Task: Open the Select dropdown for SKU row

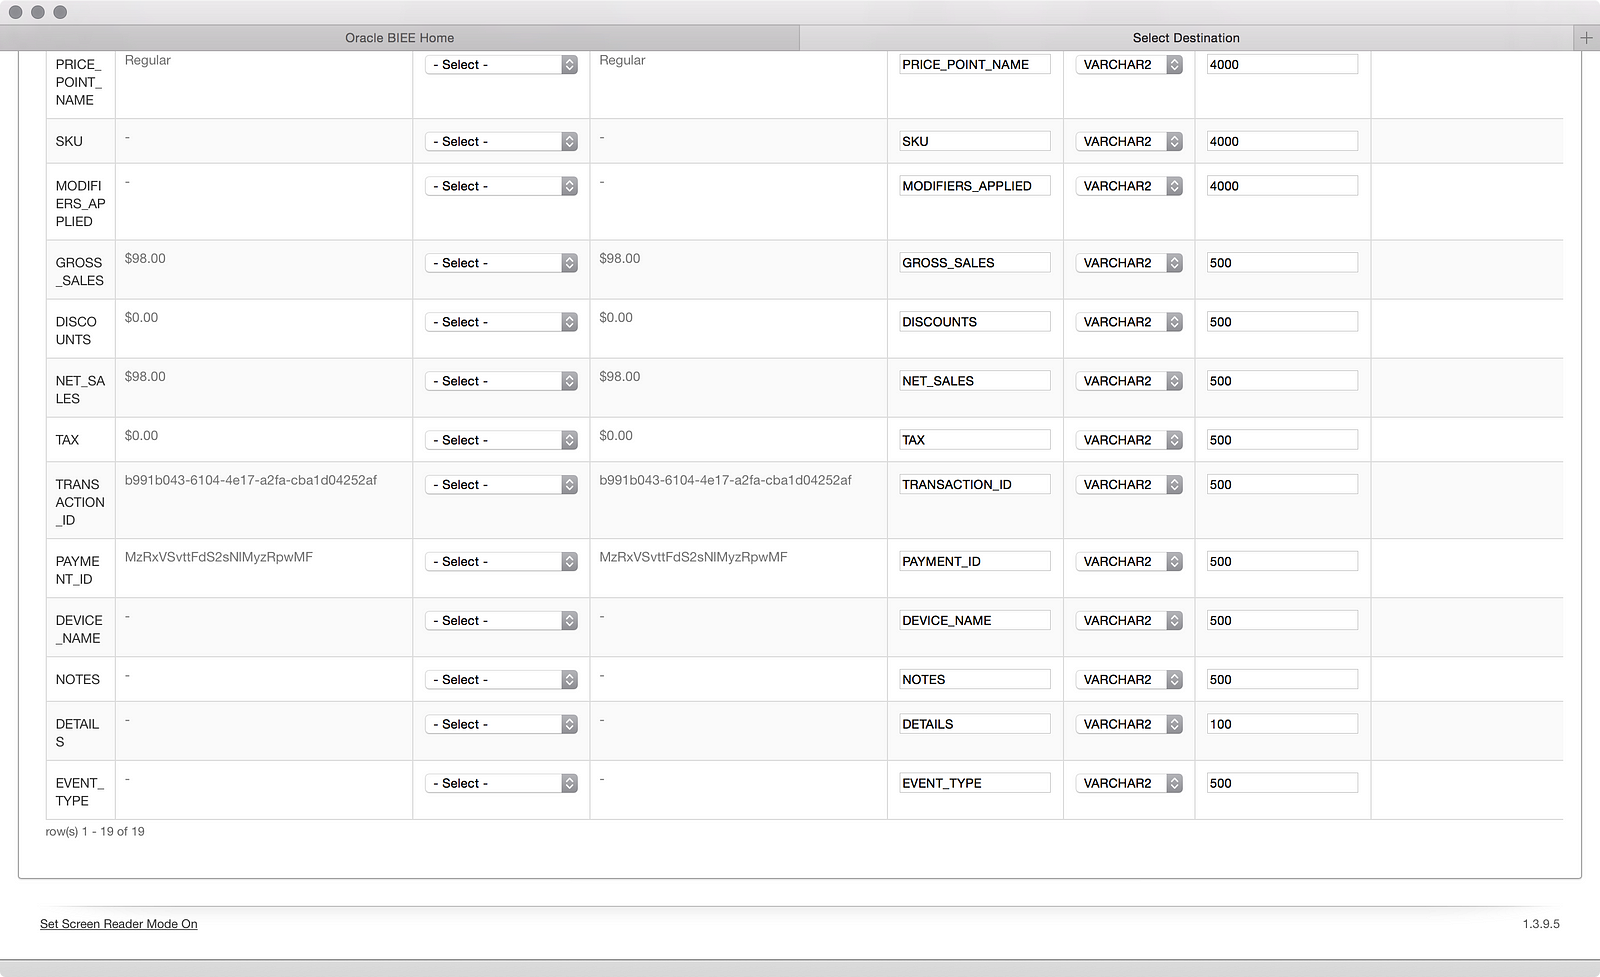Action: (502, 142)
